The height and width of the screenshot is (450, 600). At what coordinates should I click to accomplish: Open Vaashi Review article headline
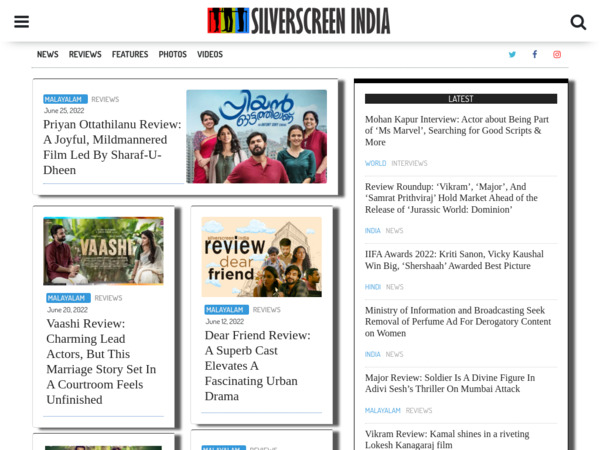(x=101, y=361)
